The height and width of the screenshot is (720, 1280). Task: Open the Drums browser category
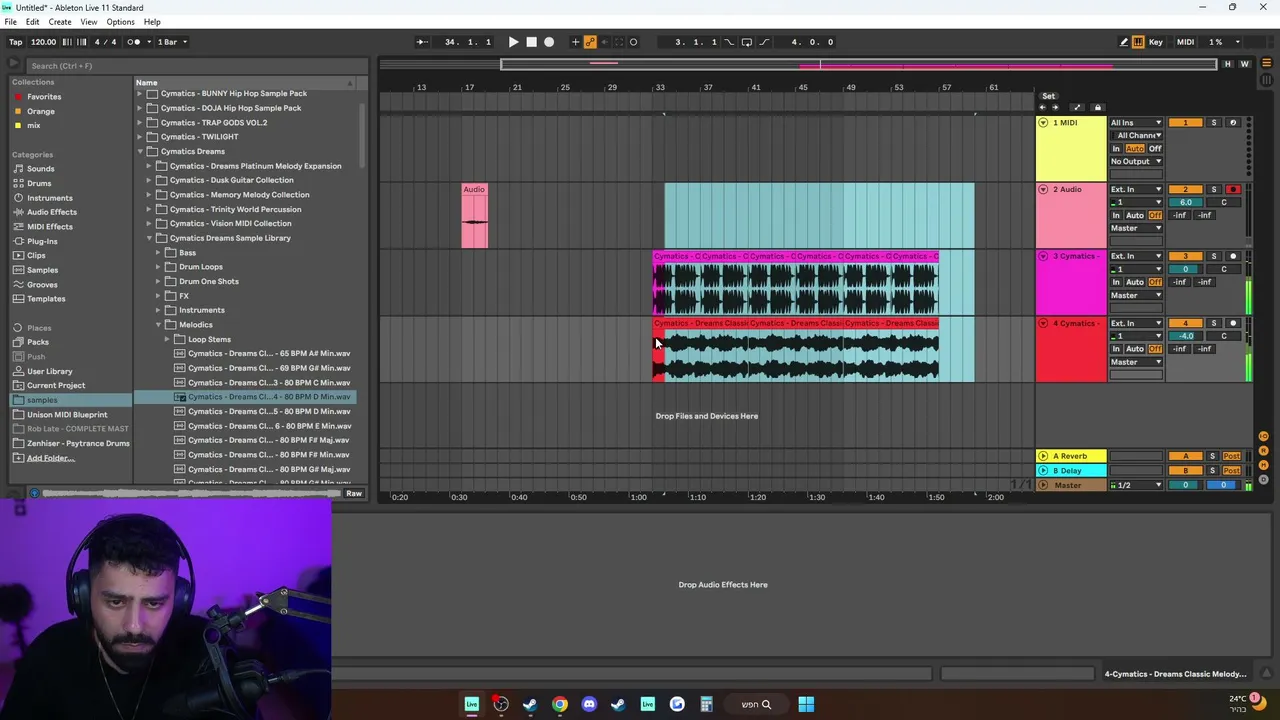coord(39,183)
